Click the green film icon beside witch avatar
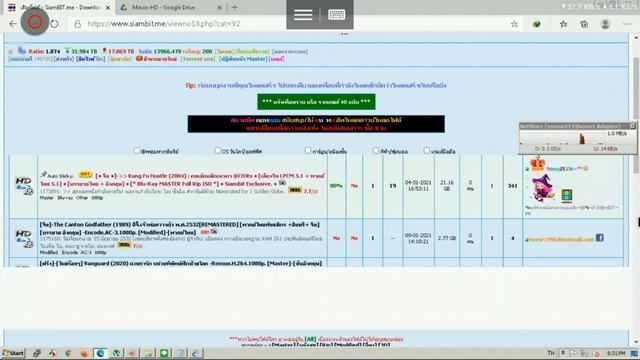 [x=567, y=195]
